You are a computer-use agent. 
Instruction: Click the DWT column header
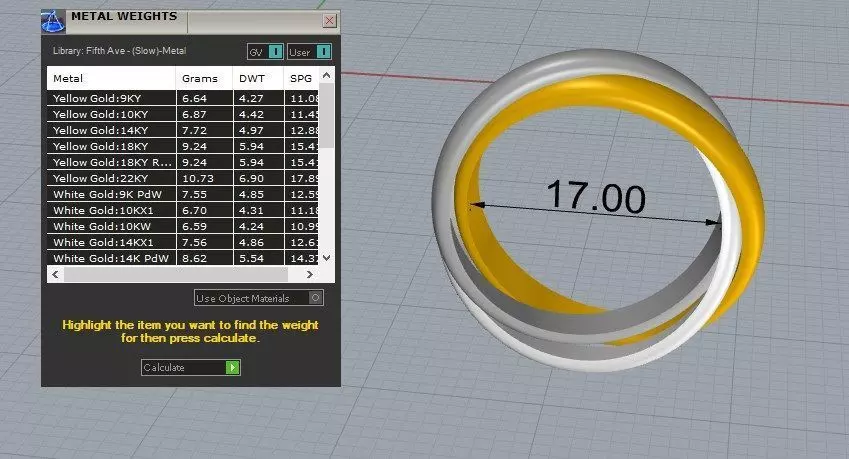click(258, 78)
